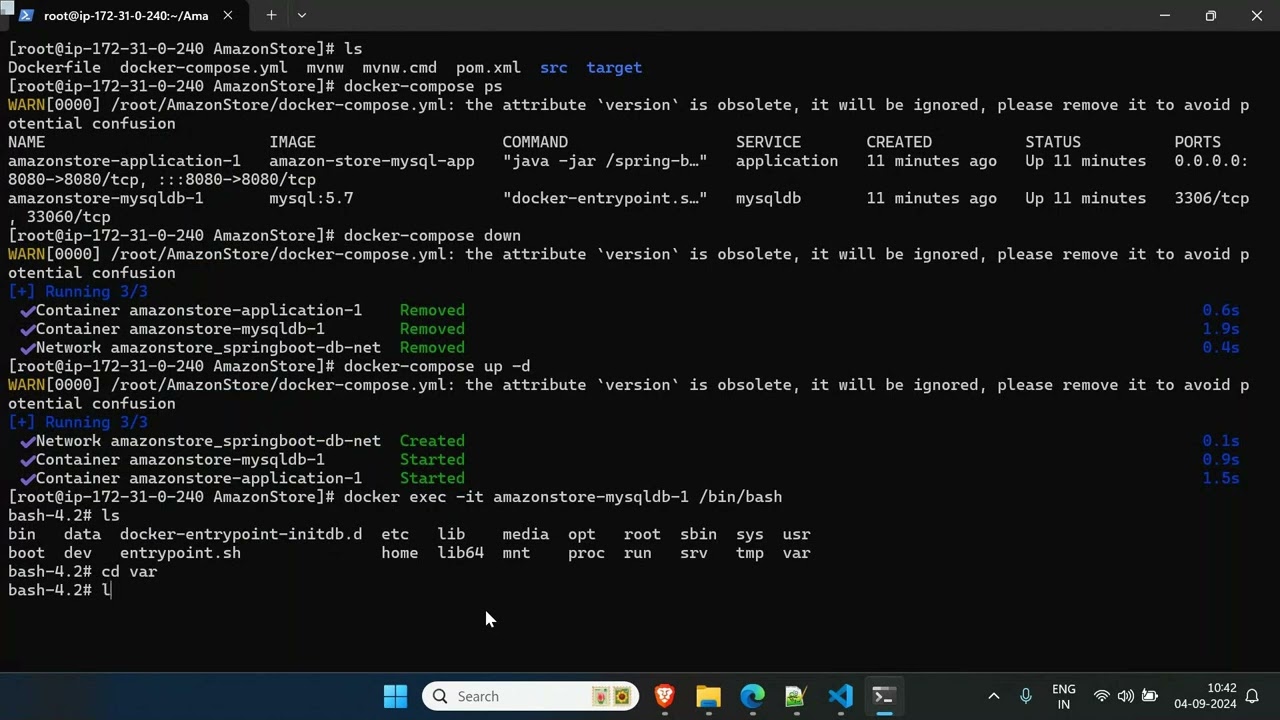Click the PowerShell icon in the tab
The width and height of the screenshot is (1280, 720).
(26, 16)
